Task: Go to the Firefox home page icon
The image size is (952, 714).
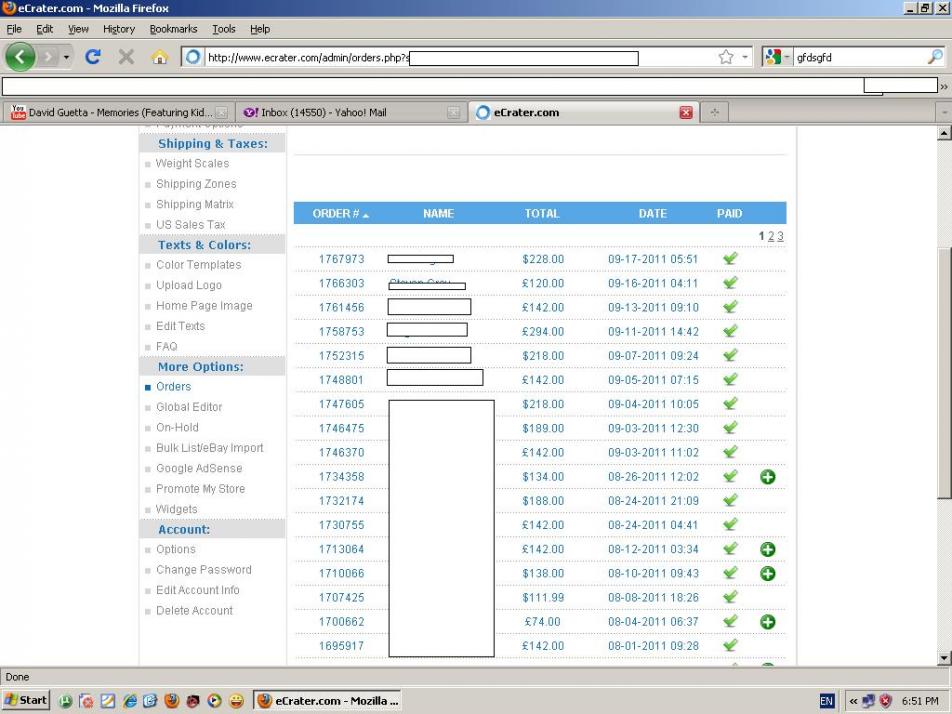Action: click(x=159, y=57)
